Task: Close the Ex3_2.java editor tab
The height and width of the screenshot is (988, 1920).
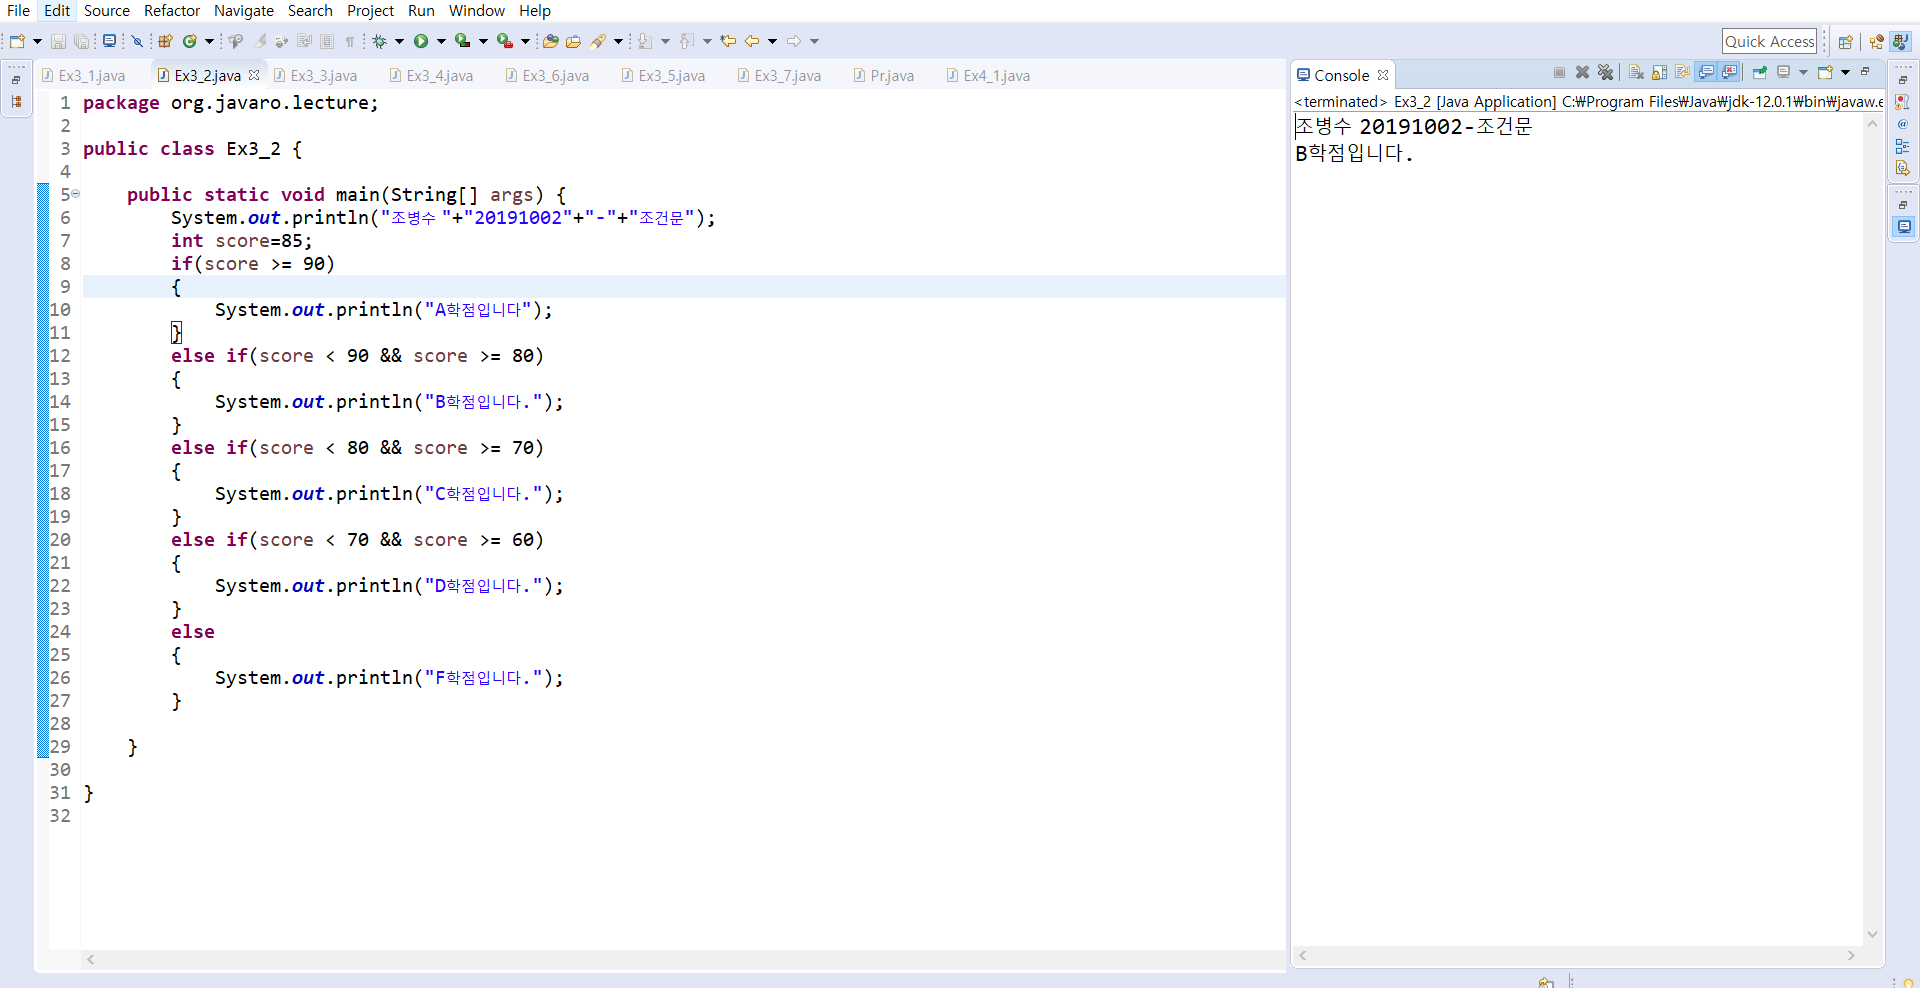Action: 254,75
